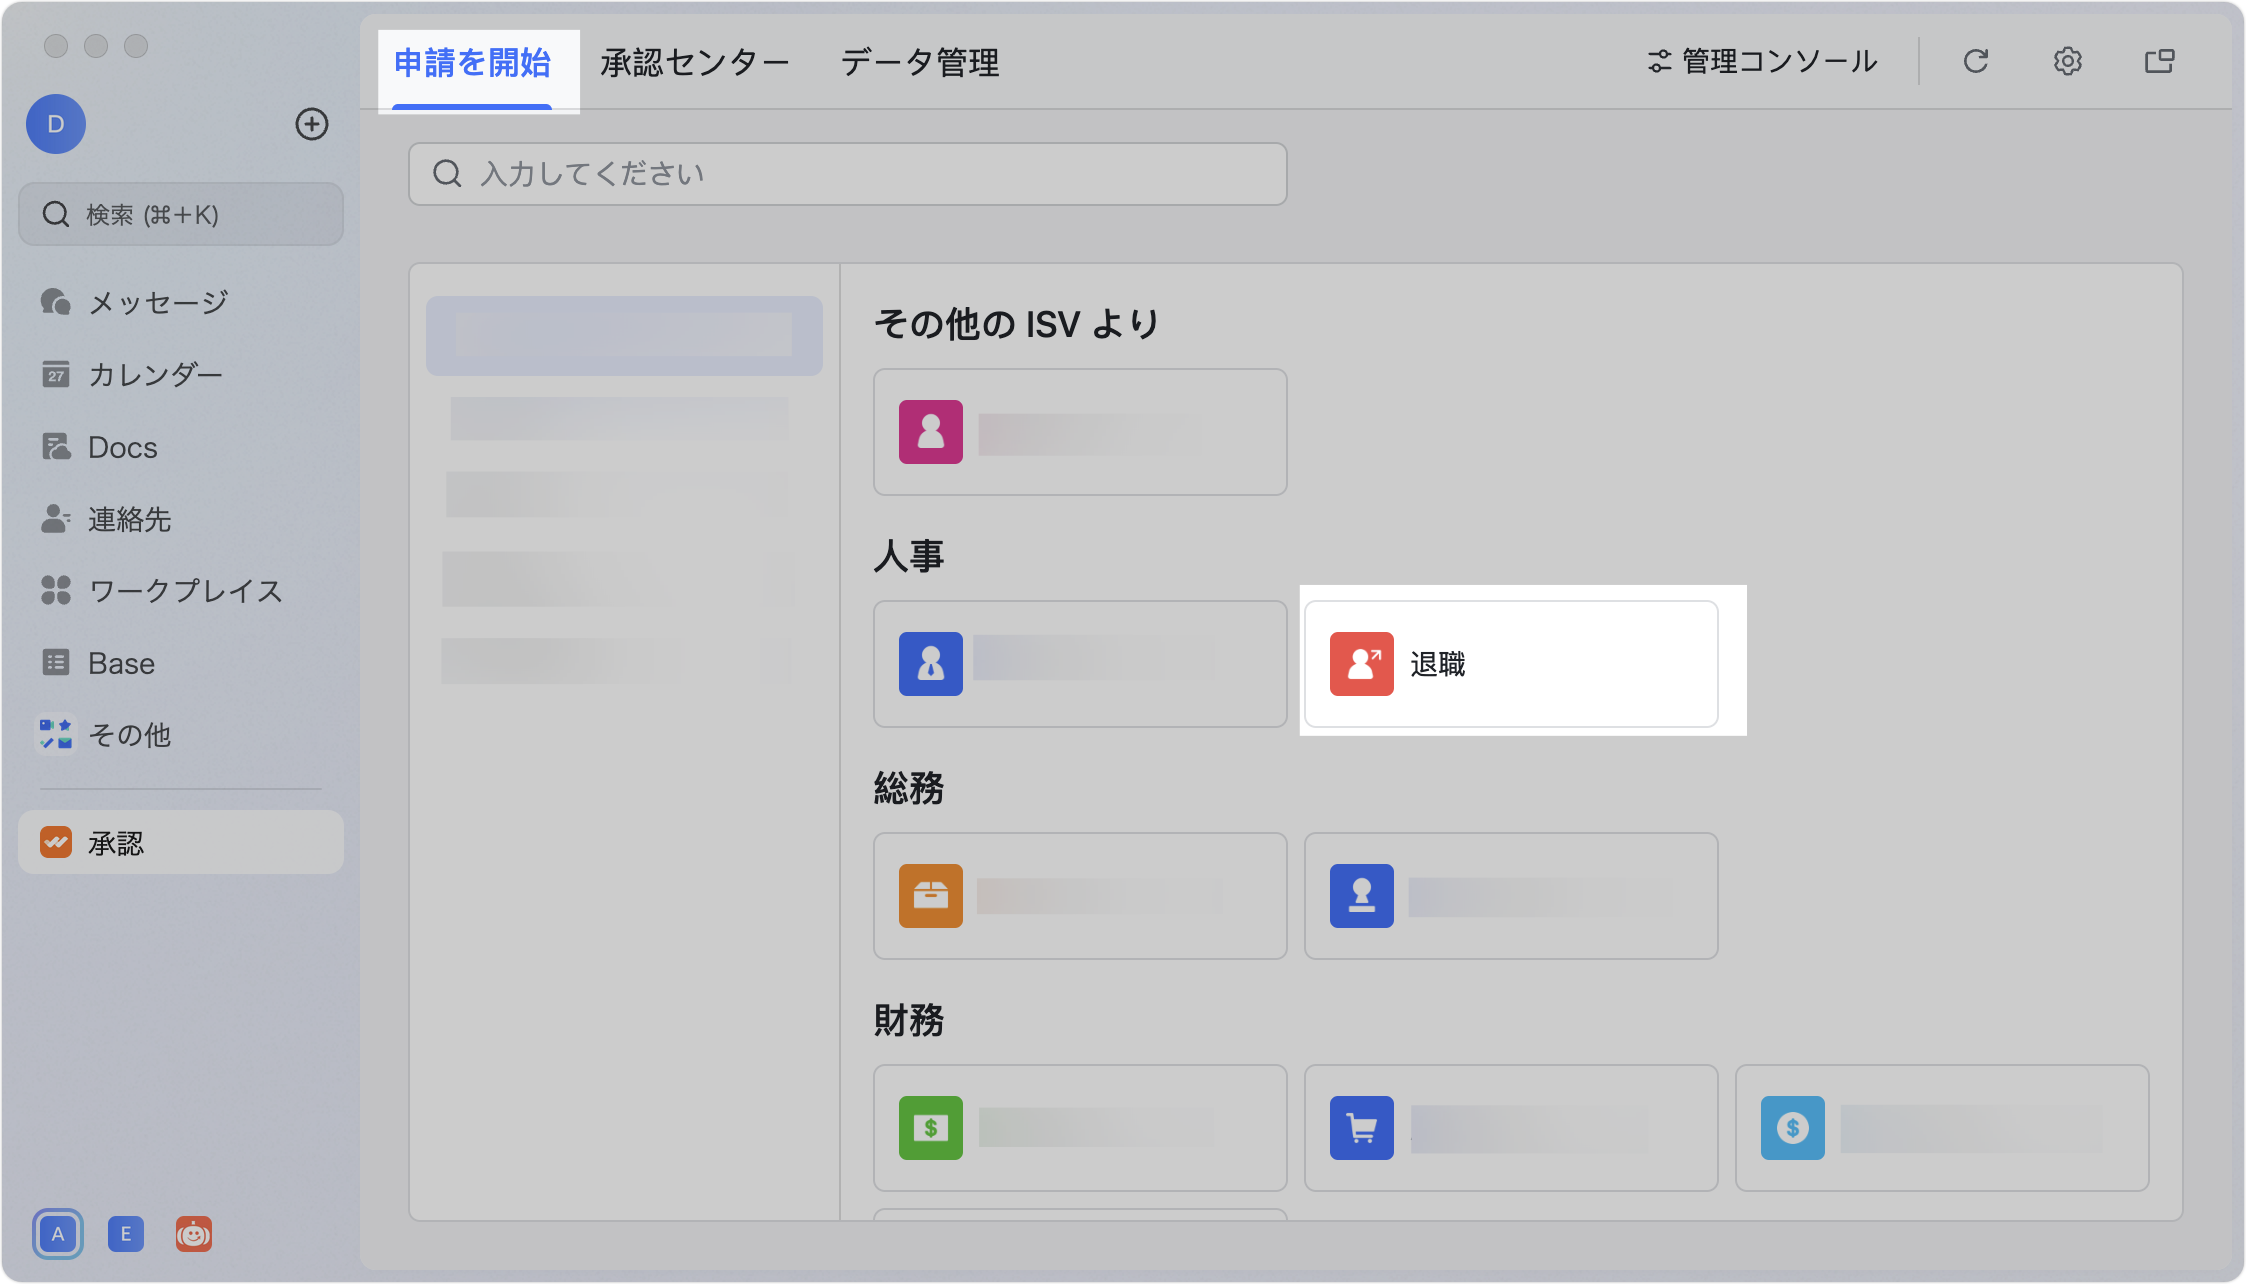Open Base in the sidebar
Screen dimensions: 2246x1284
point(181,663)
